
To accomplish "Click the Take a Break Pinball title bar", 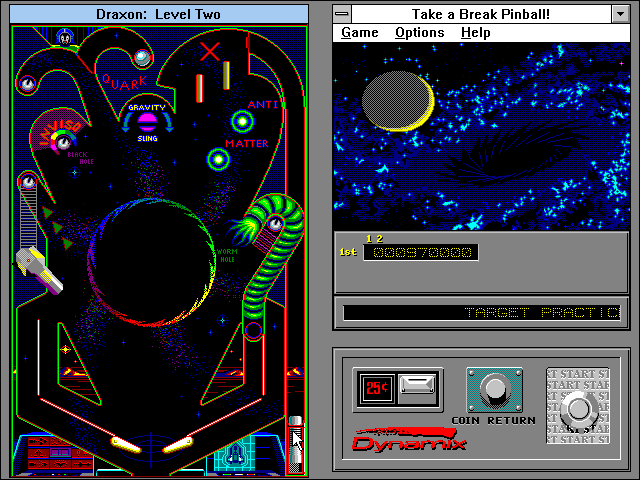I will tap(481, 14).
